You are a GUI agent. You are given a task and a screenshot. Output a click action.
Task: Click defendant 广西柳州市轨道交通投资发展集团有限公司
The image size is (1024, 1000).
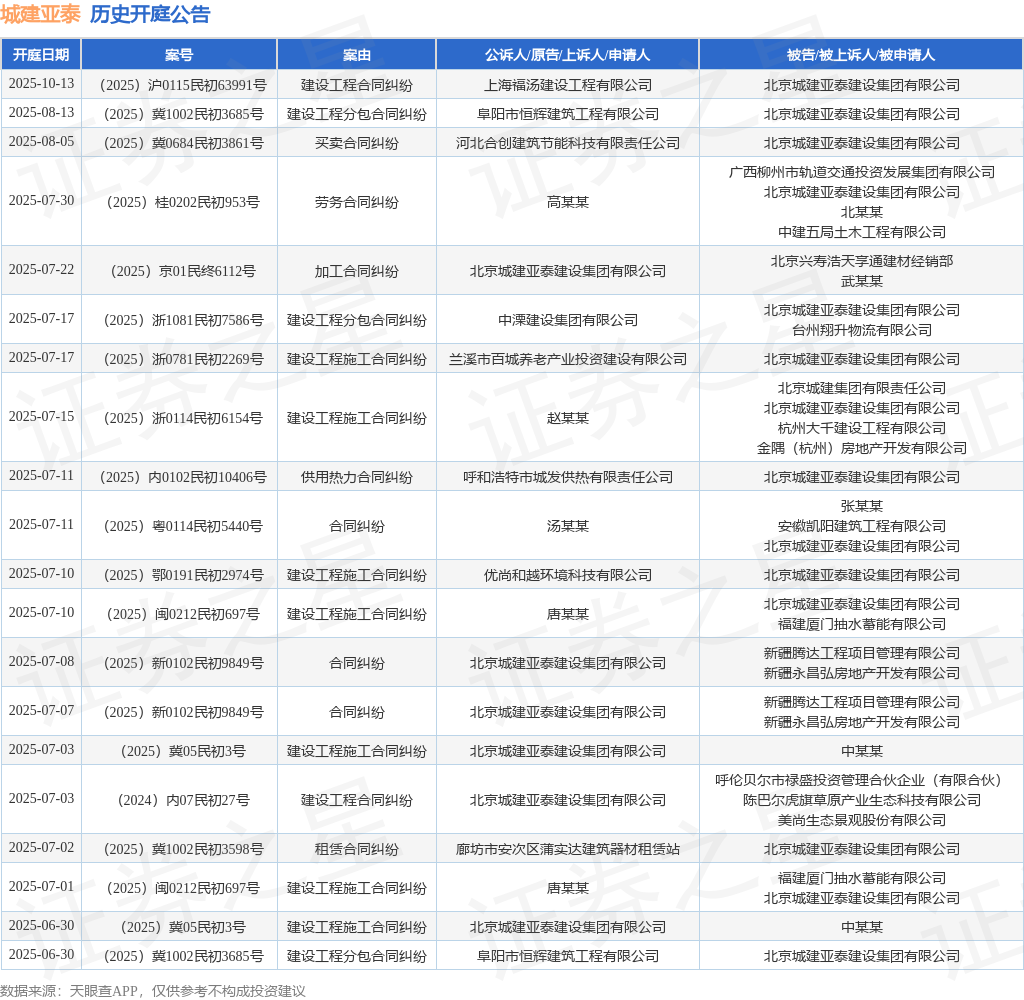[861, 172]
